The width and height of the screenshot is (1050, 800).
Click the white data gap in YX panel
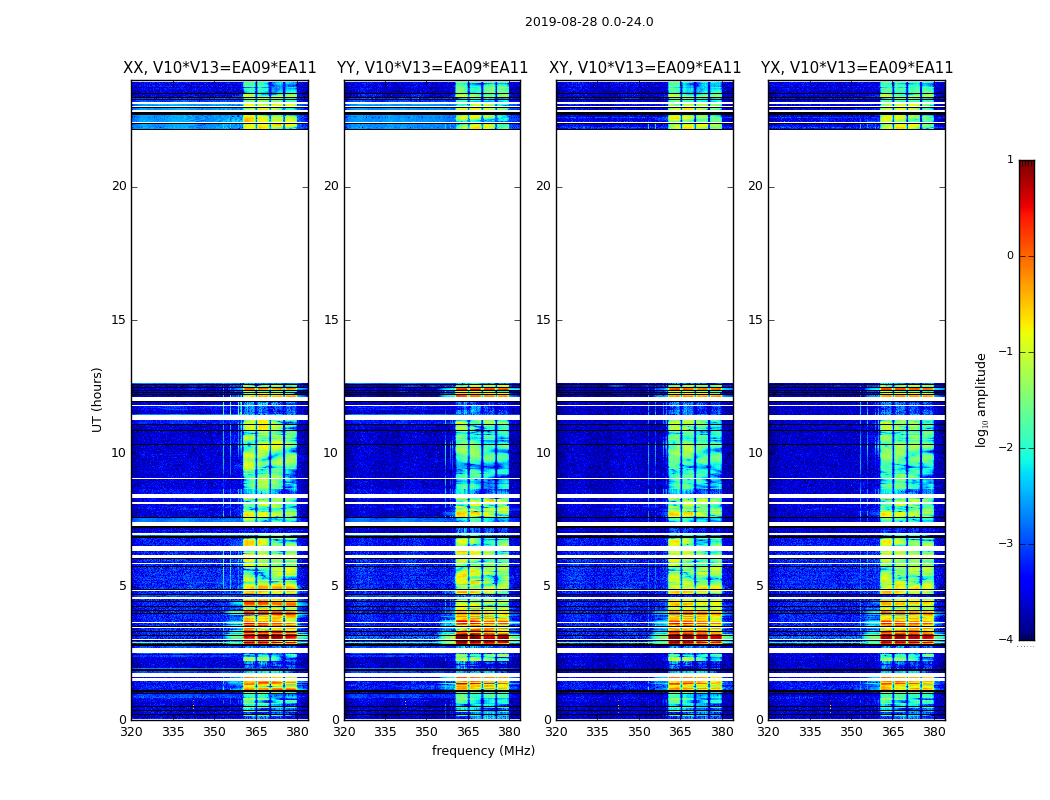coord(857,256)
